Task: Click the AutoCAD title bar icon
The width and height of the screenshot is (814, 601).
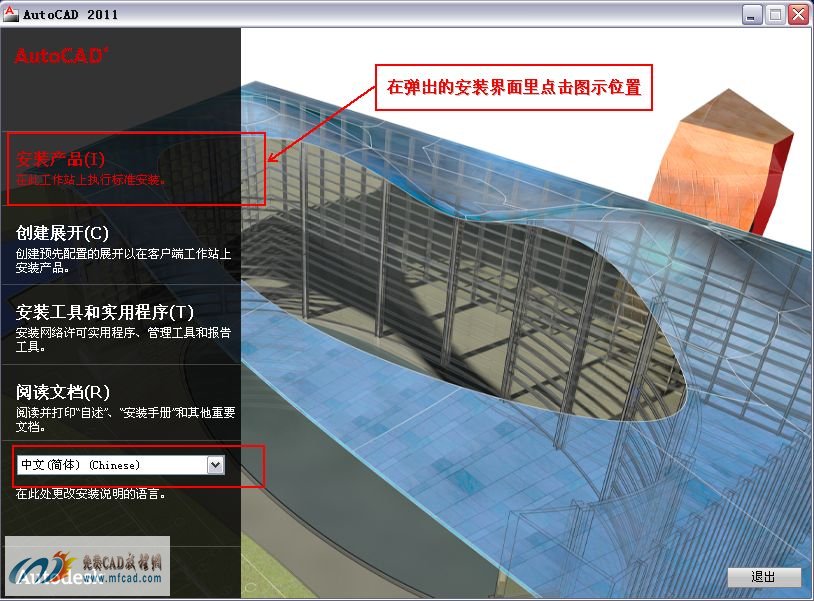Action: pos(10,13)
